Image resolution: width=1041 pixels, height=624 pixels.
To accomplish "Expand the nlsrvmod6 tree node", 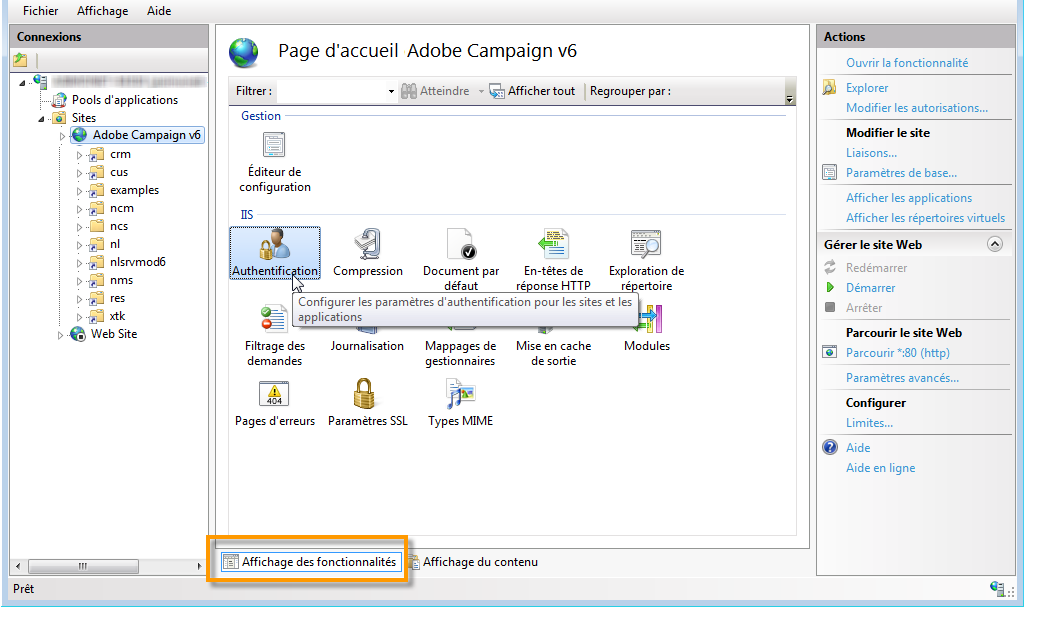I will click(x=80, y=262).
